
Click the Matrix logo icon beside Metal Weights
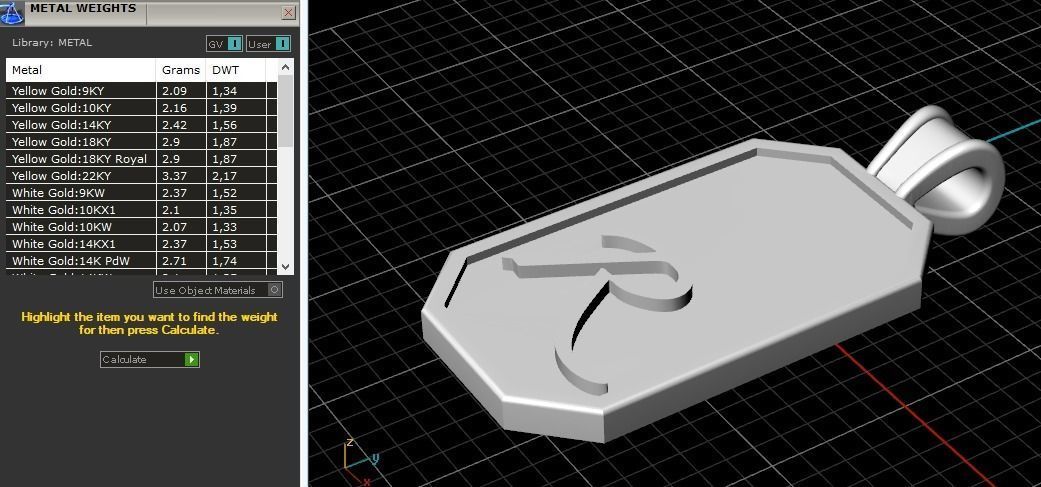[x=12, y=13]
